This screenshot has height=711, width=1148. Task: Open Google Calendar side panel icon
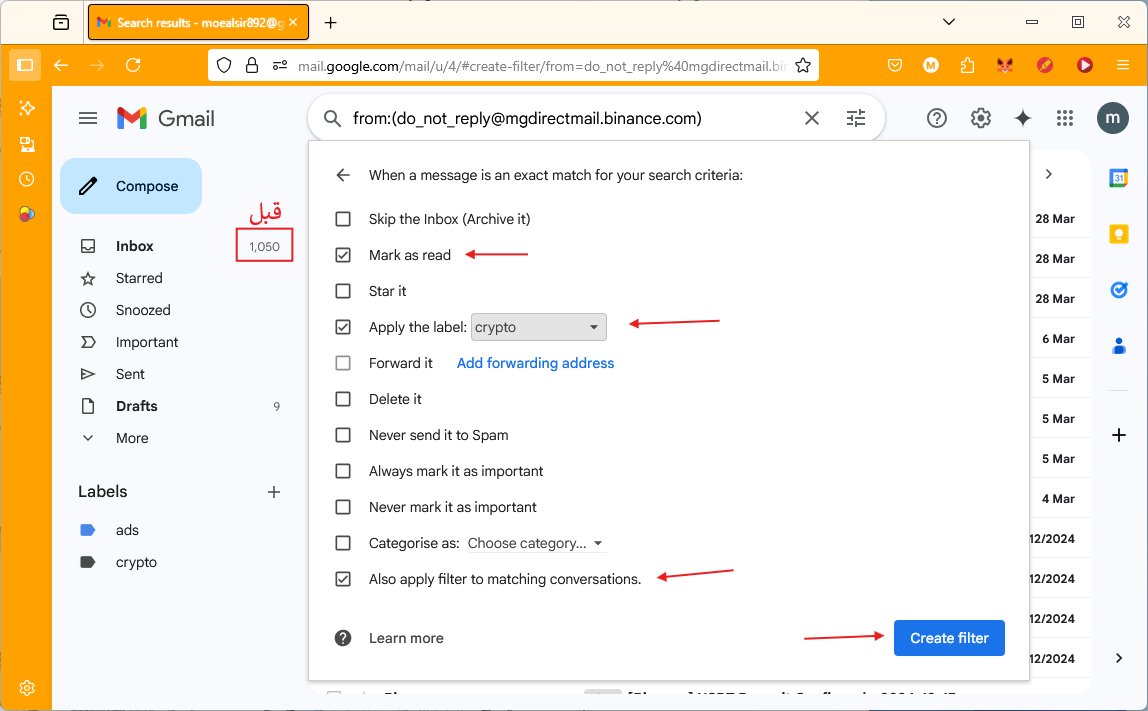(x=1118, y=178)
